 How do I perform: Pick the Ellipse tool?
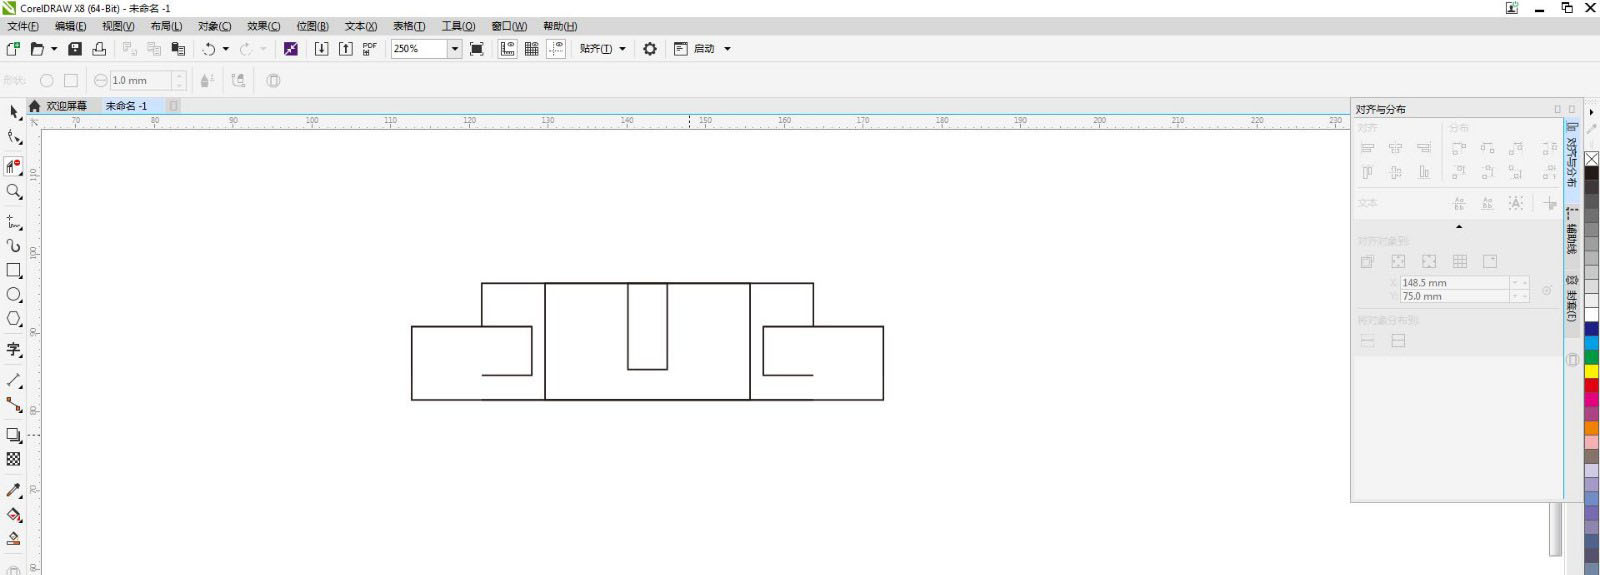(x=14, y=295)
